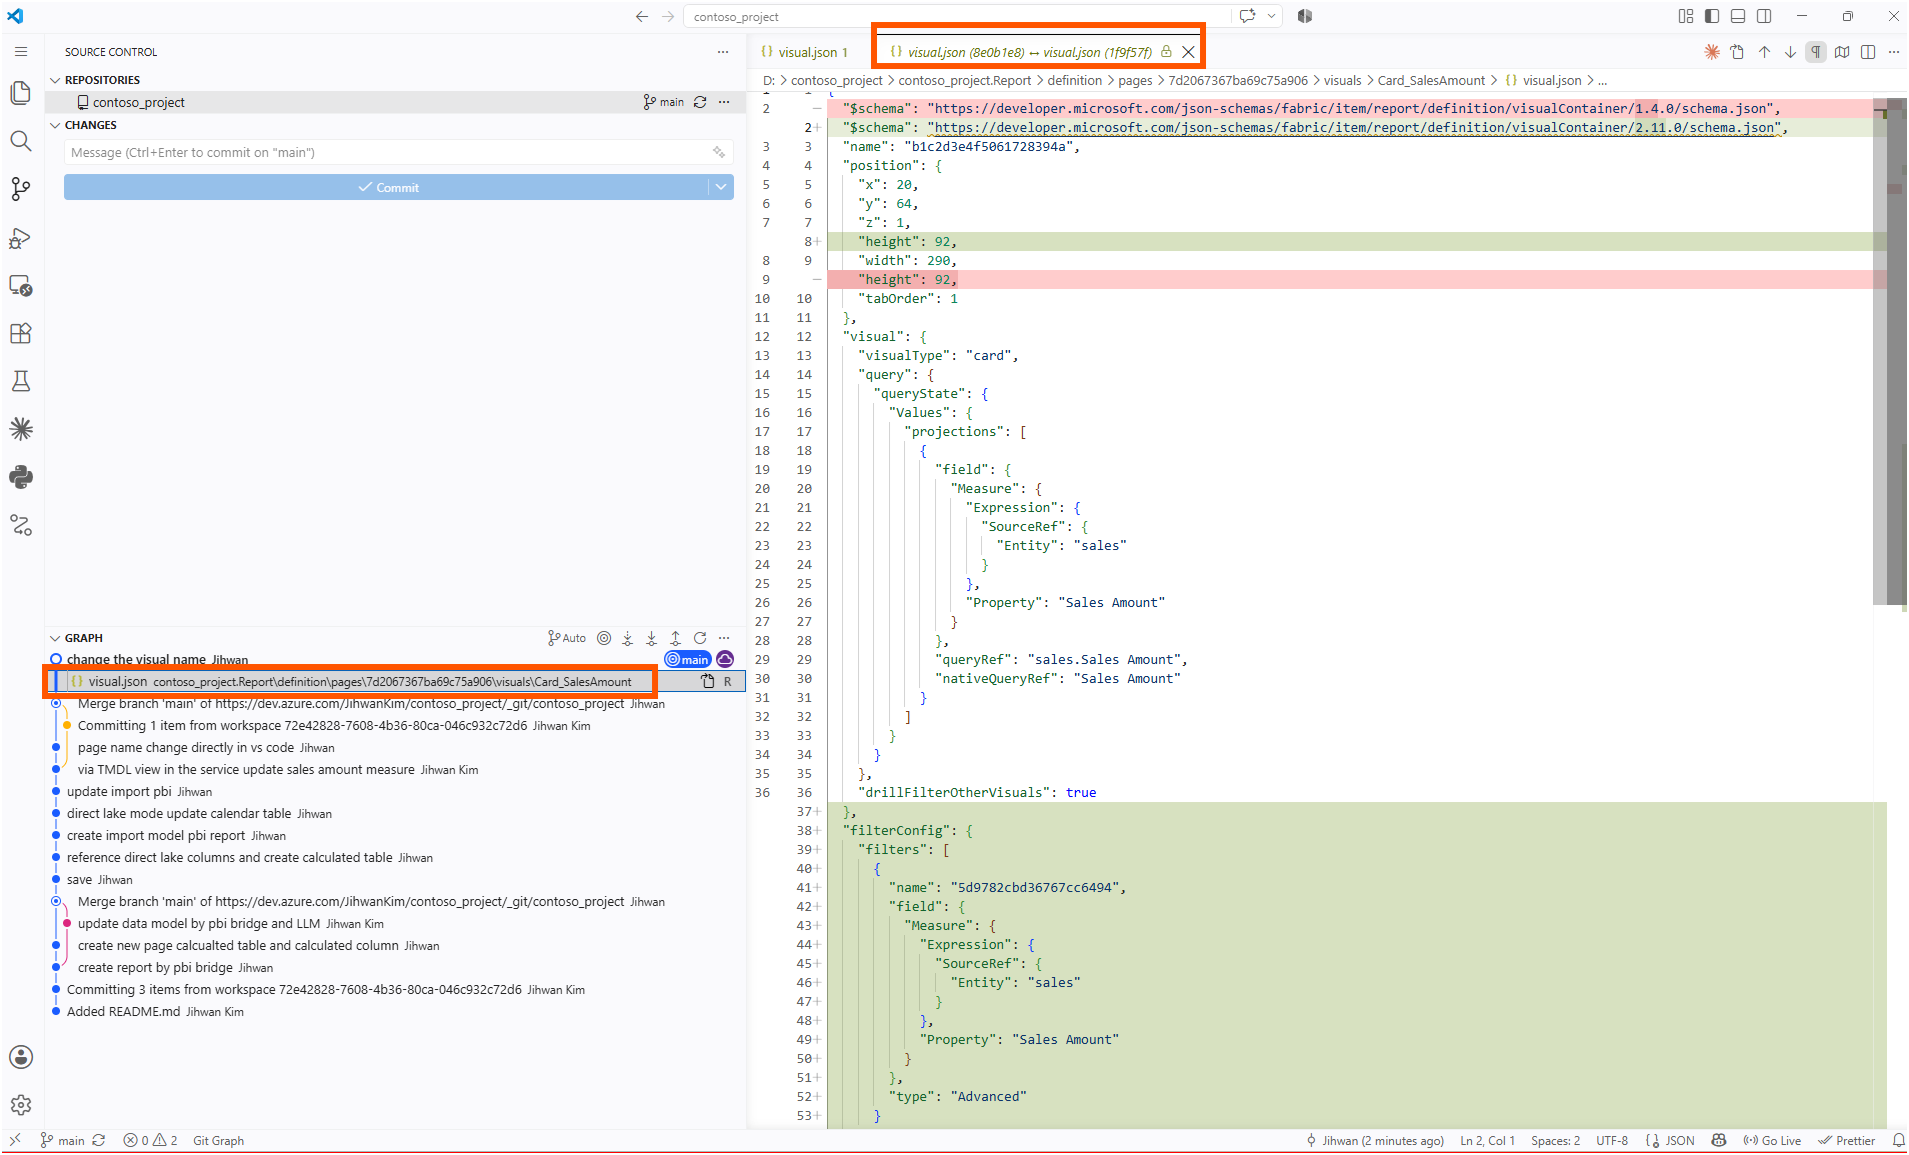This screenshot has height=1155, width=1909.
Task: Open the chat dropdown arrow in title bar
Action: [1272, 16]
